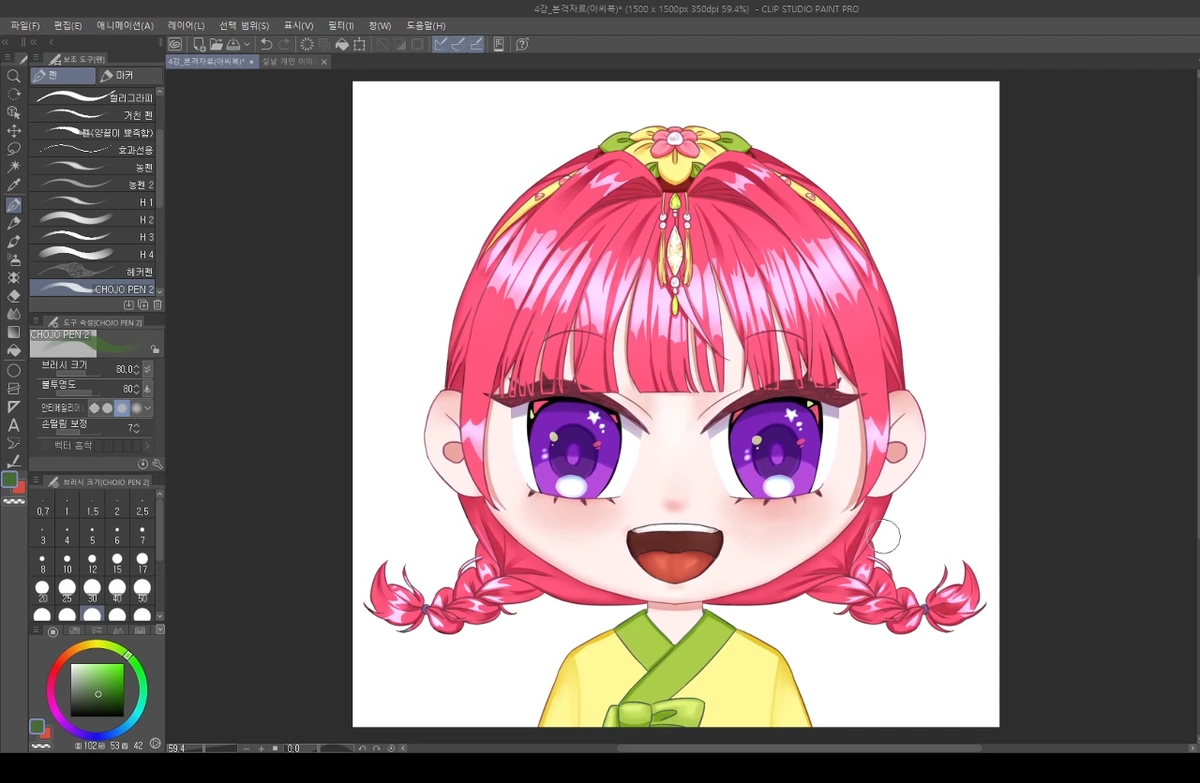The width and height of the screenshot is (1200, 783).
Task: Select the third 안티에일리어싱 strength option
Action: (122, 407)
